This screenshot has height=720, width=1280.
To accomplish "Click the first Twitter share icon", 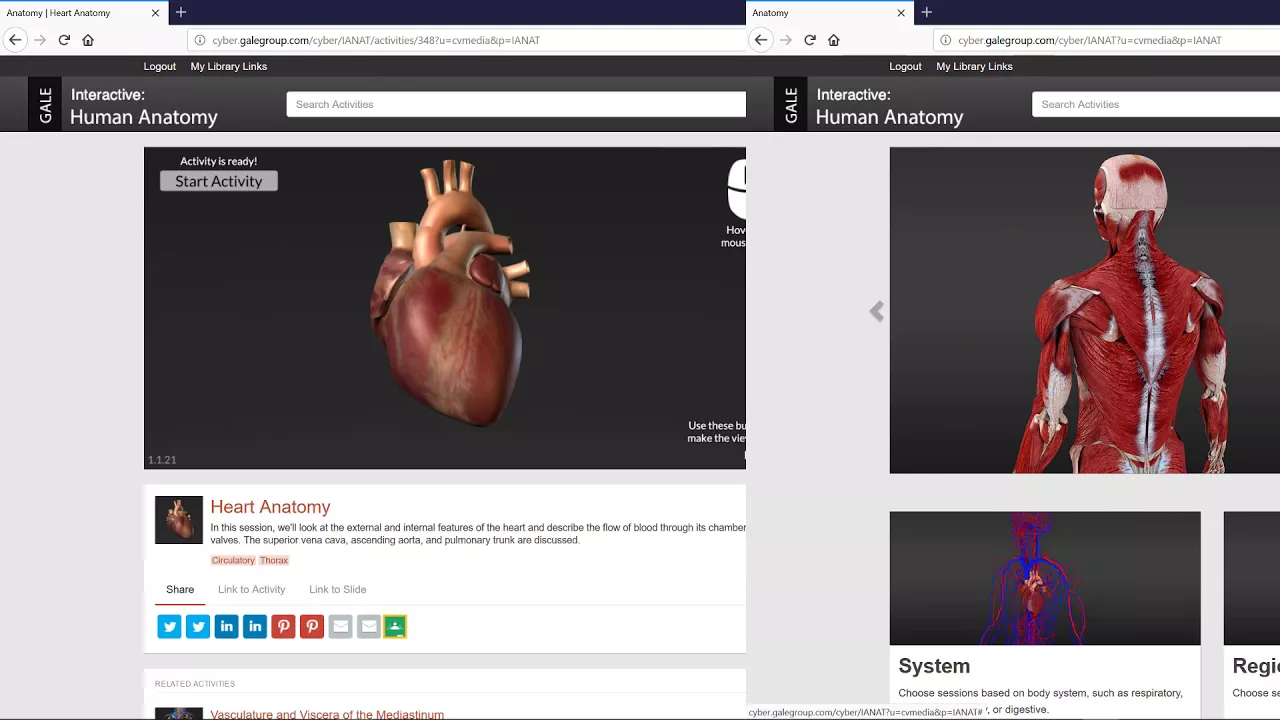I will click(x=169, y=626).
